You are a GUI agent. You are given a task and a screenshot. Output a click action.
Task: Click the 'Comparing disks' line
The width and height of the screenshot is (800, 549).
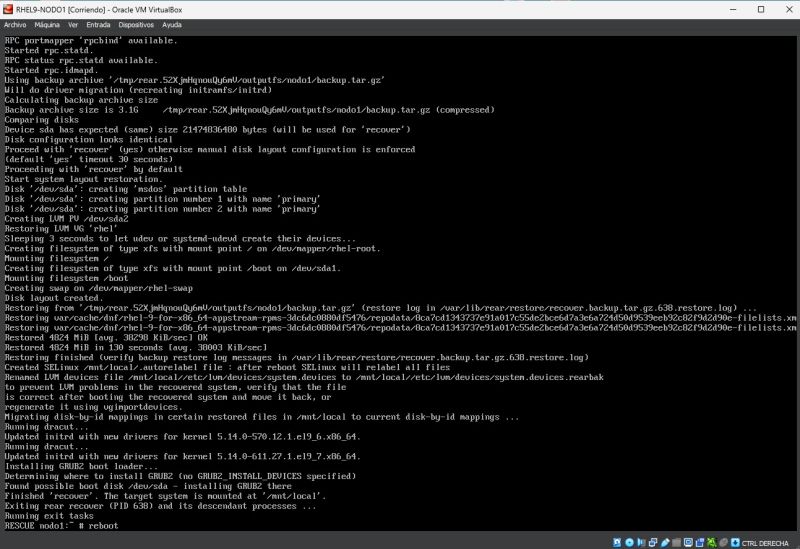coord(42,120)
